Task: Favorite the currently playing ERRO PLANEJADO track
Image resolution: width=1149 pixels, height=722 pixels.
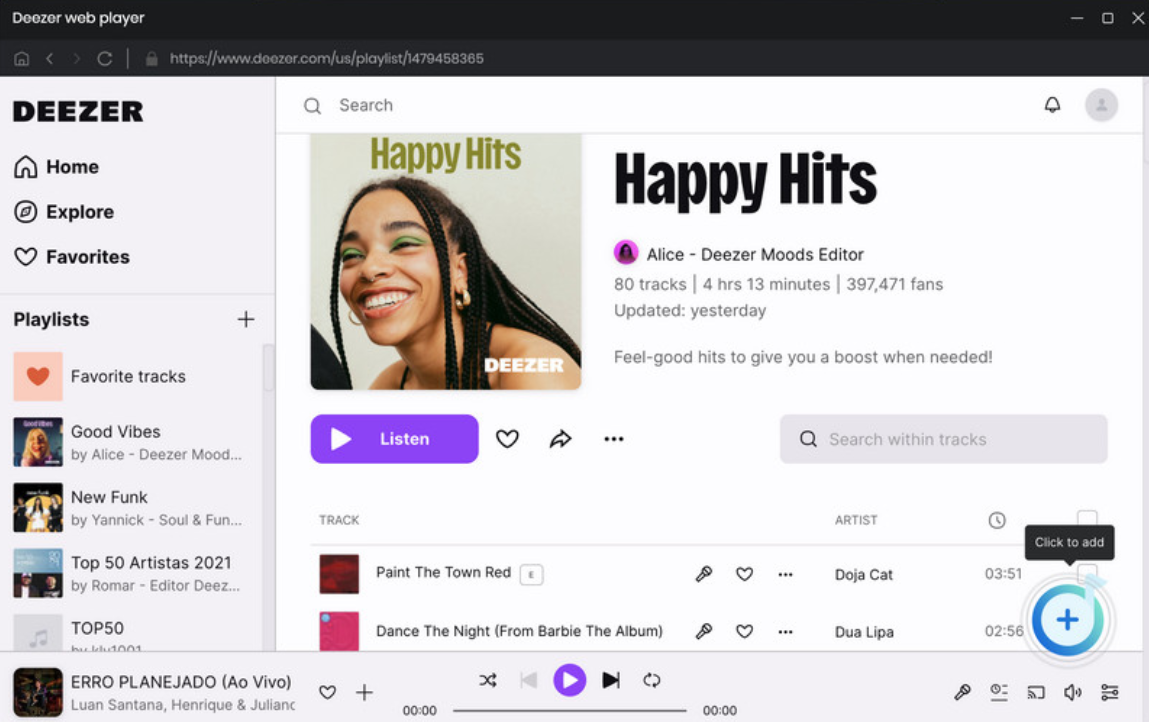Action: pyautogui.click(x=328, y=692)
